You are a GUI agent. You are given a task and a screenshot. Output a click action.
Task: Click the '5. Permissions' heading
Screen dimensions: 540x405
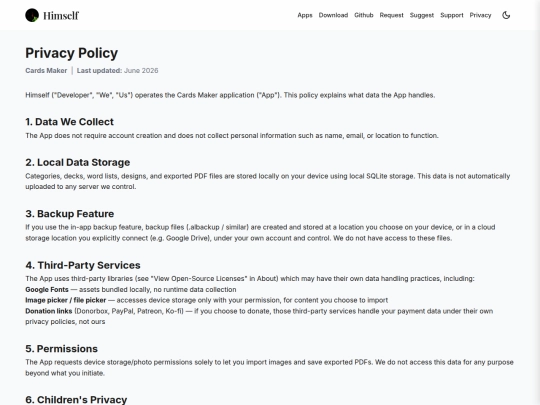61,349
